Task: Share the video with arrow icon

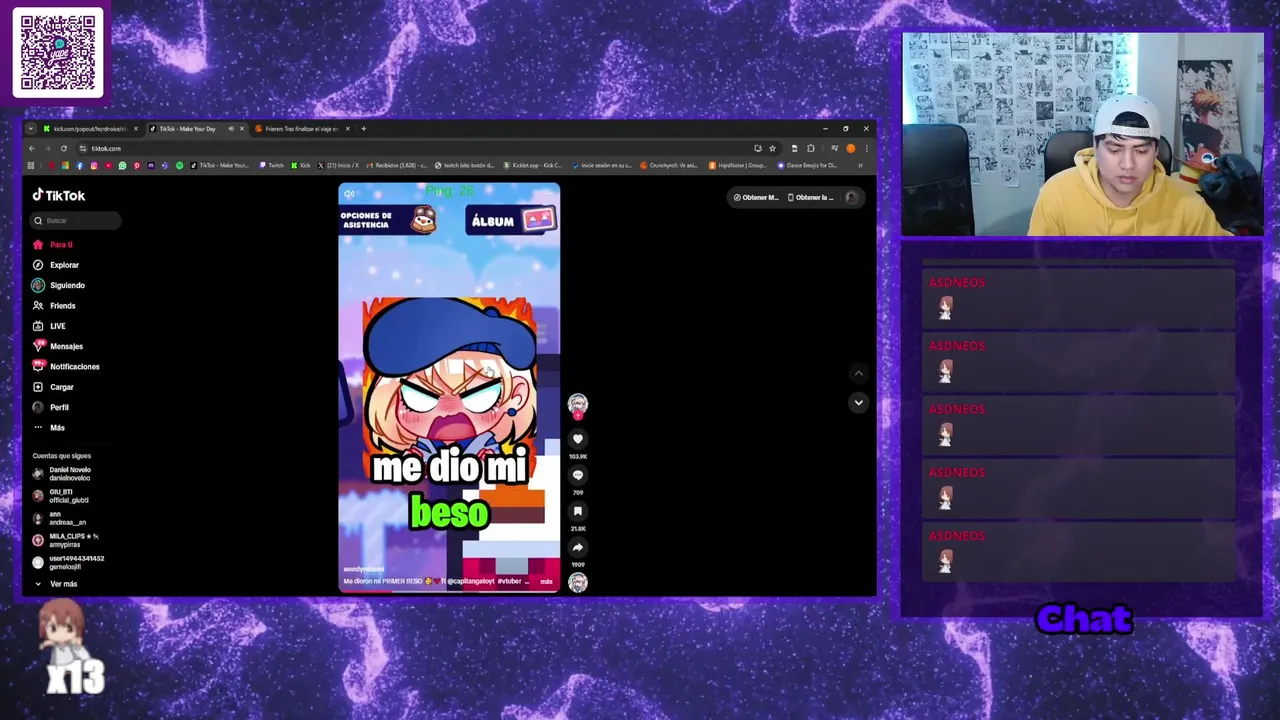Action: [577, 547]
